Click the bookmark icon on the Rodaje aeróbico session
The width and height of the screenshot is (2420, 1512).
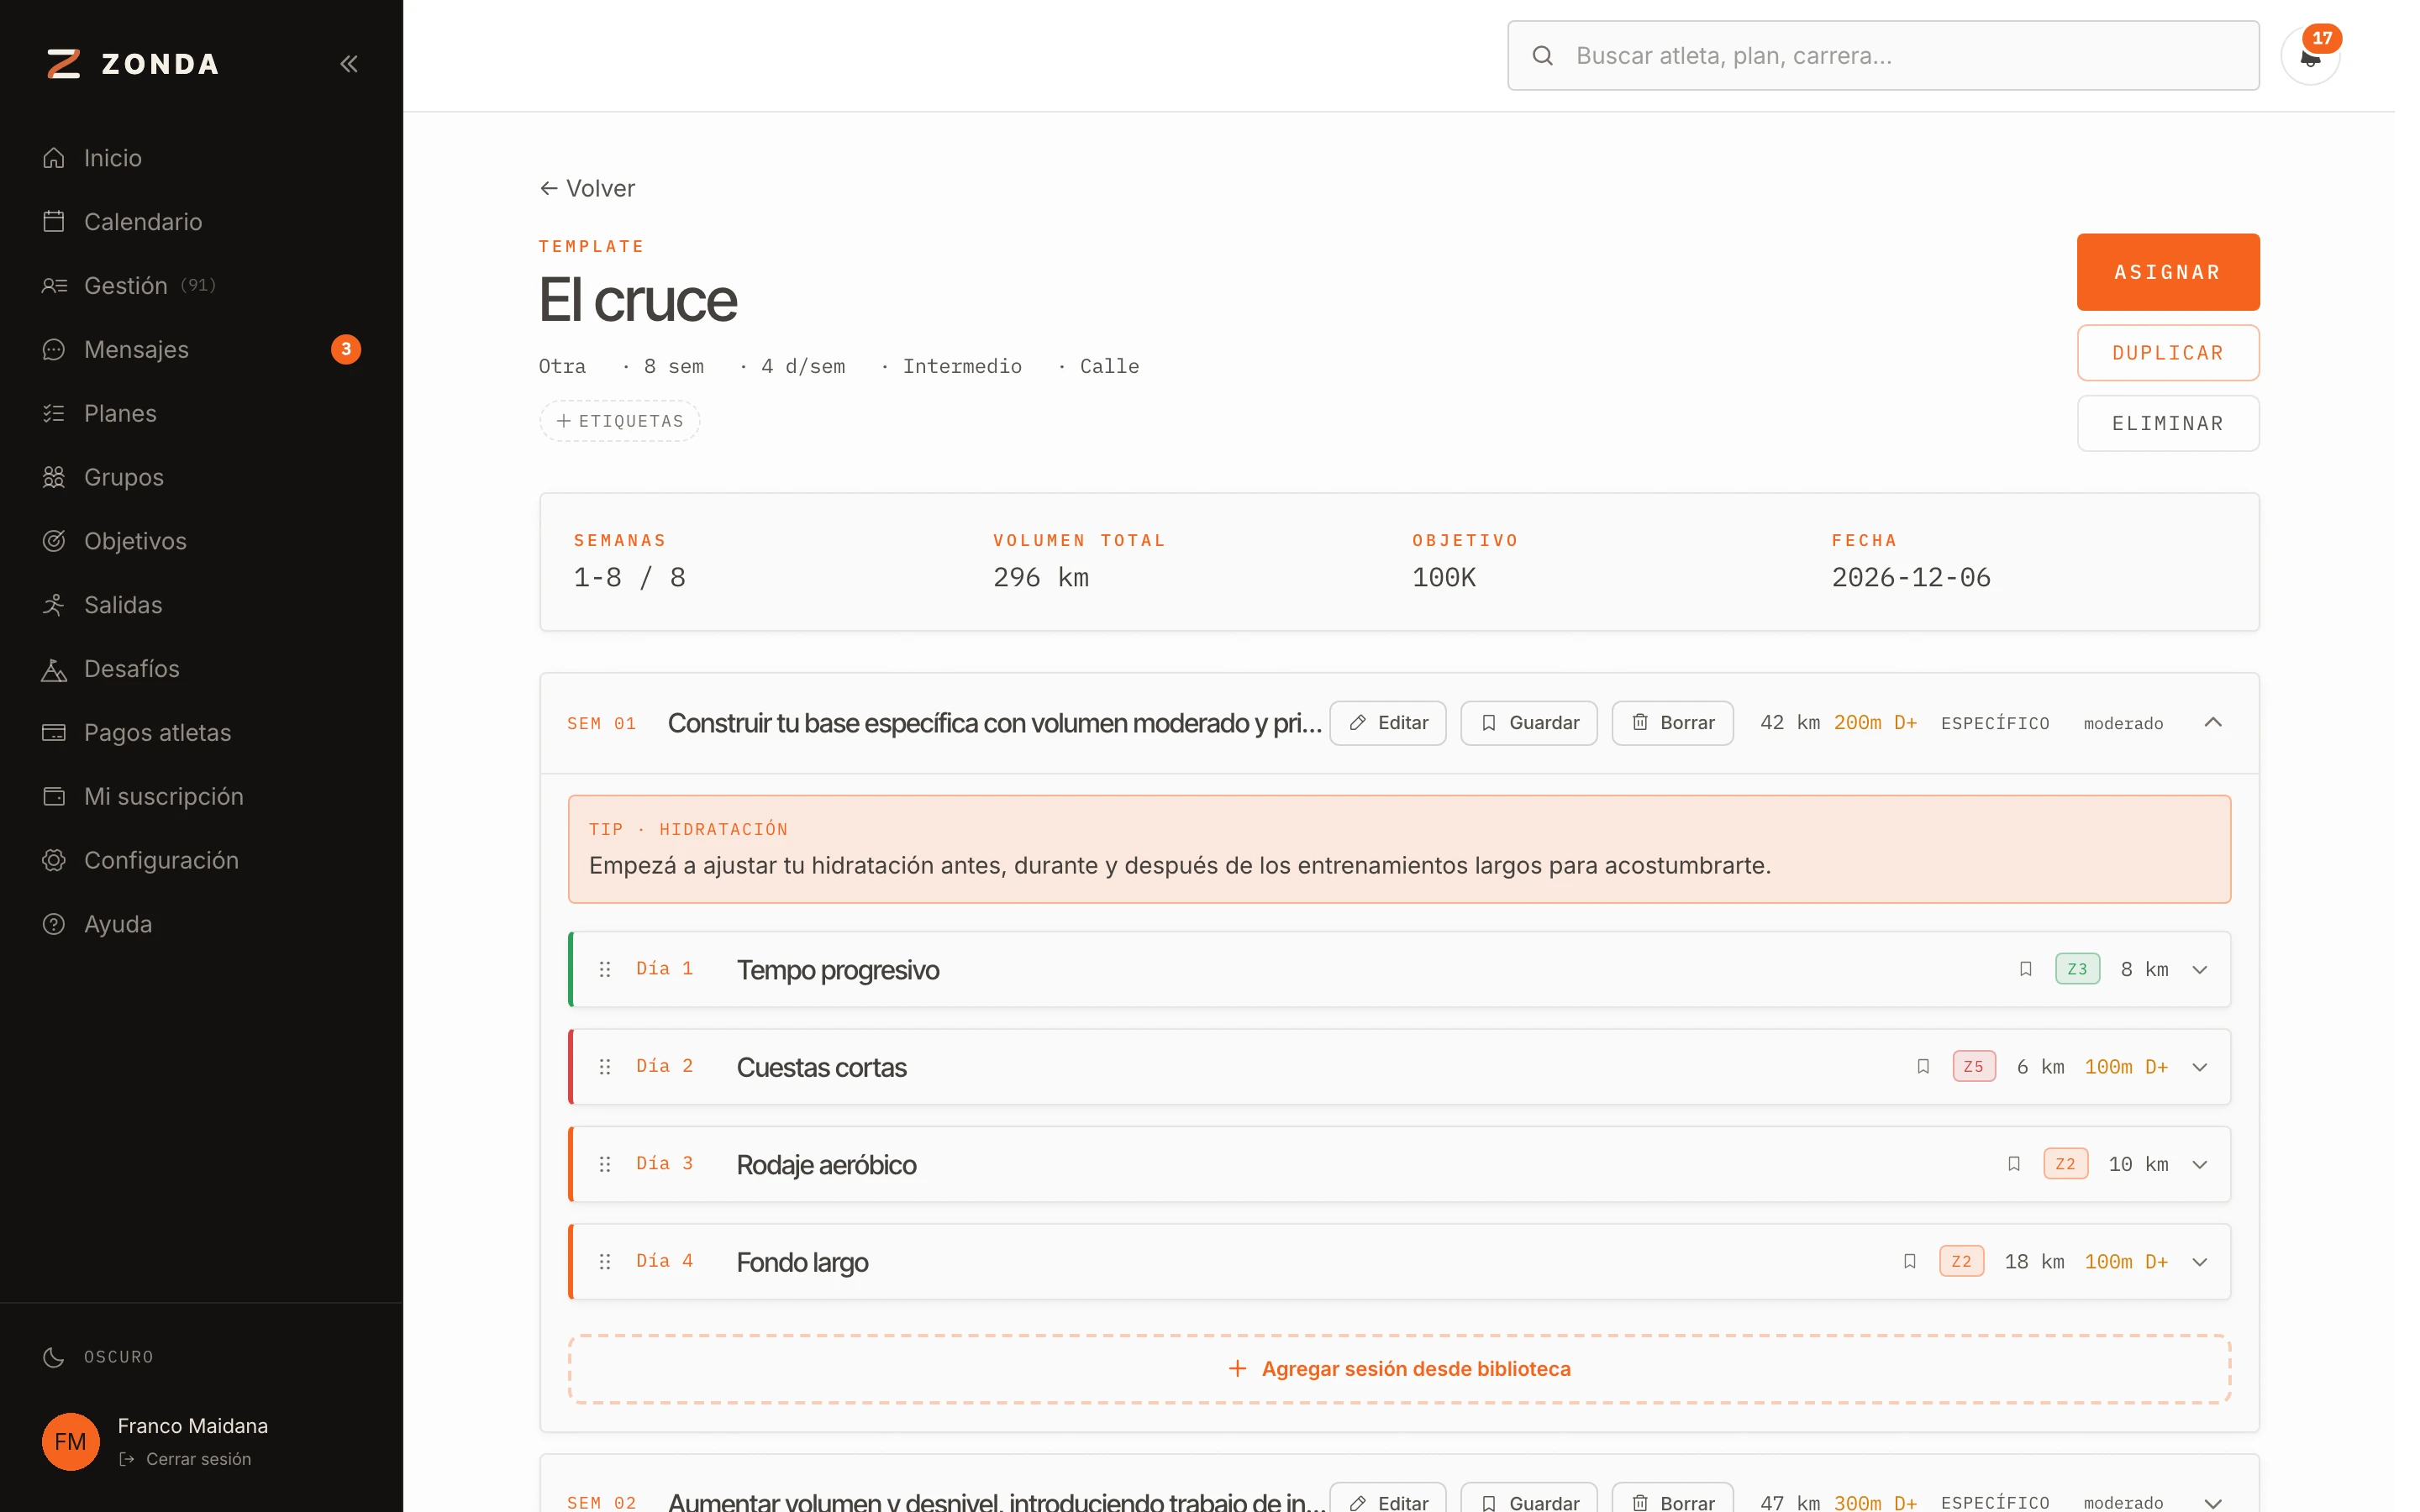click(x=2014, y=1164)
